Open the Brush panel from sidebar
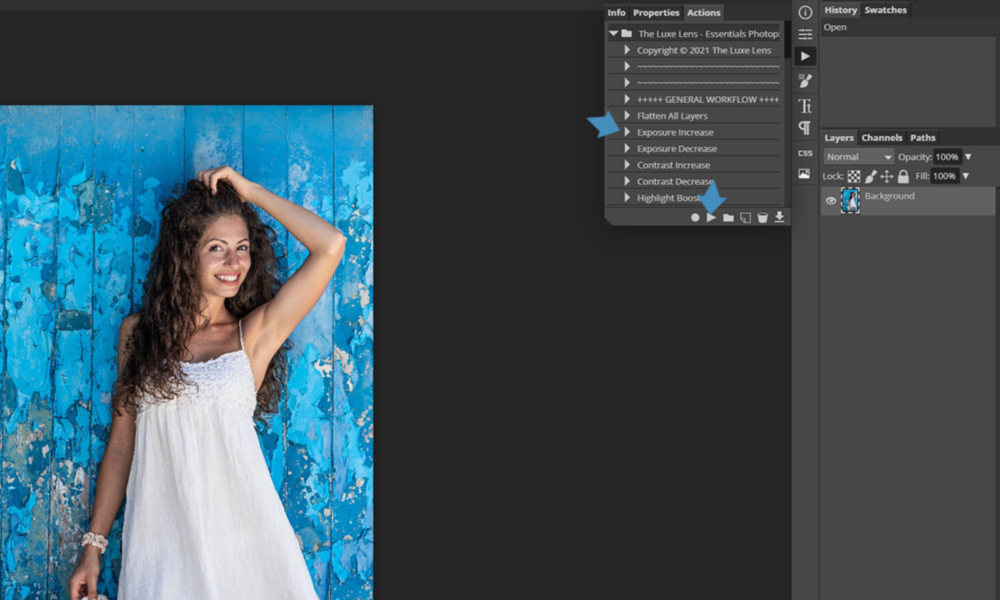1000x600 pixels. pyautogui.click(x=805, y=81)
